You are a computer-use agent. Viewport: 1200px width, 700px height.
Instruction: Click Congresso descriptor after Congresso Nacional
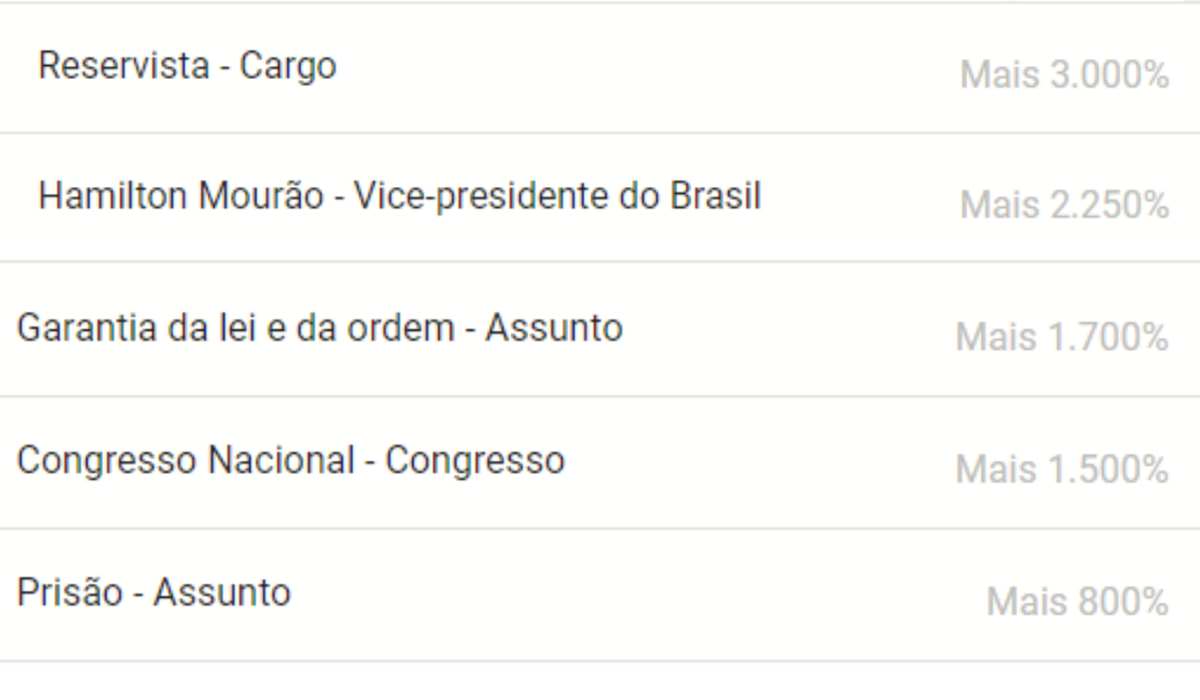pyautogui.click(x=475, y=461)
